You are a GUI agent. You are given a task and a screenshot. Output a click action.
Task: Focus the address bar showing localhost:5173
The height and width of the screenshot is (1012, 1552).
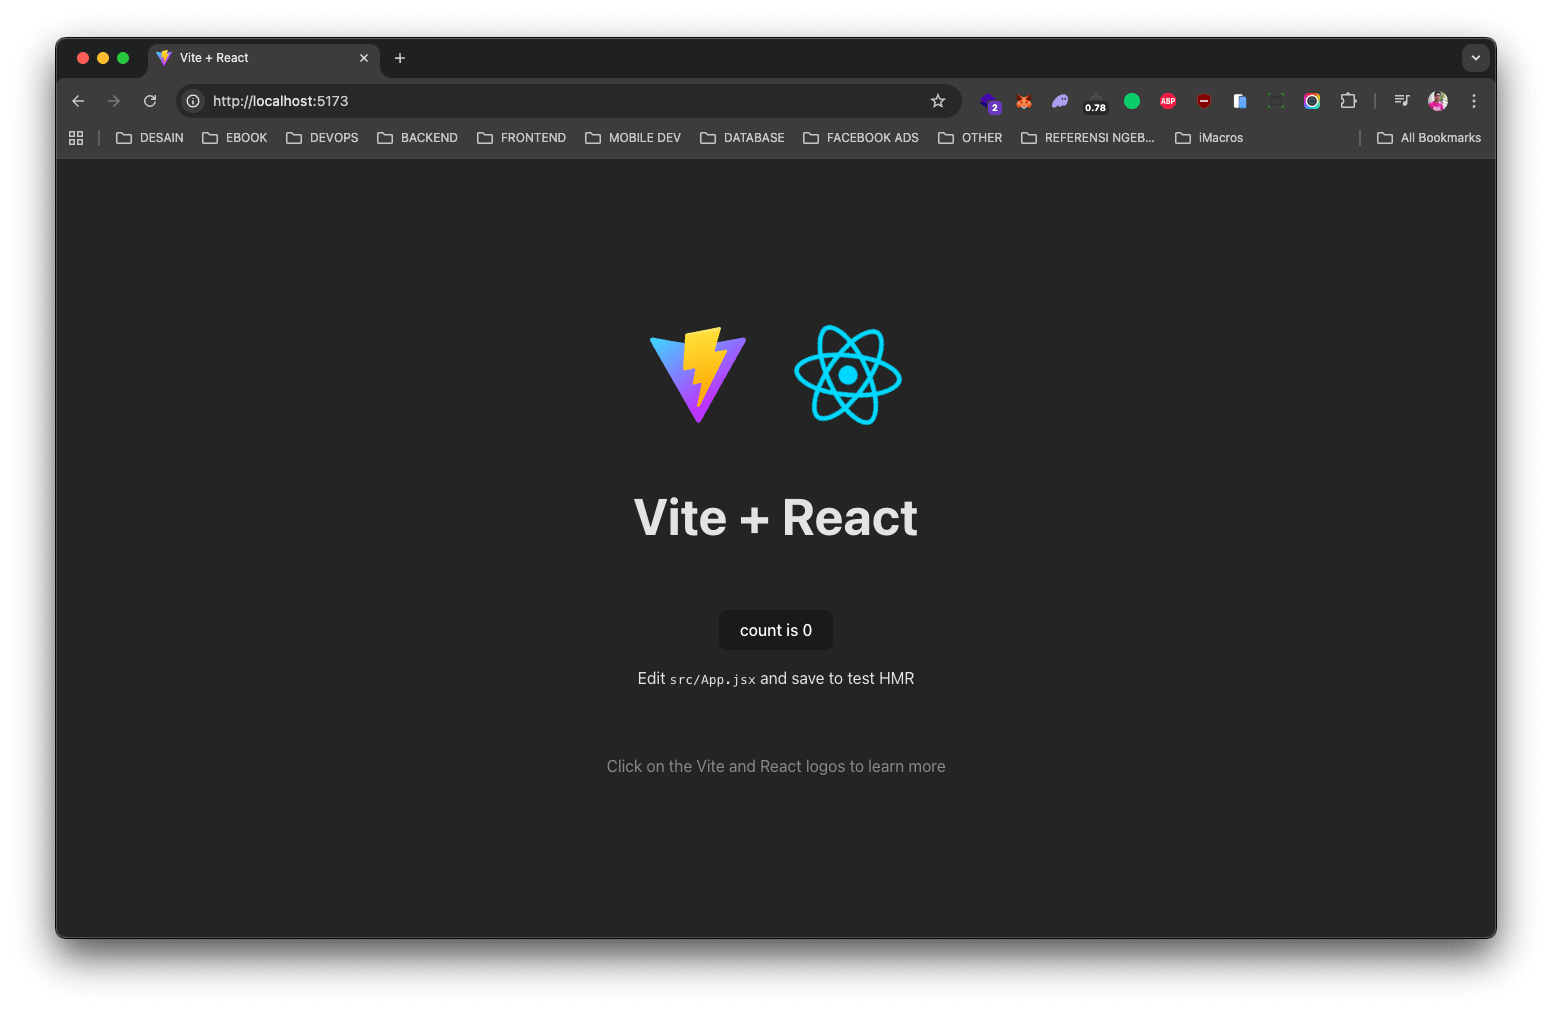568,101
